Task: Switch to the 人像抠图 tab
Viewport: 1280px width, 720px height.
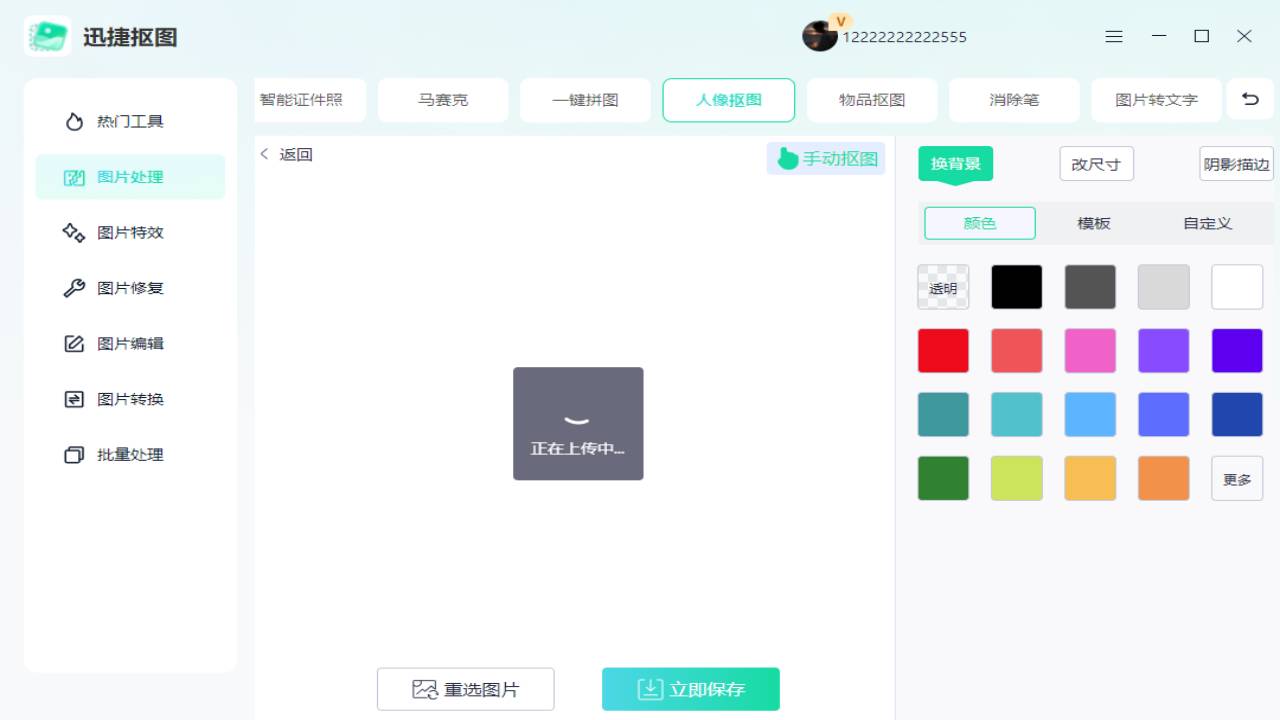Action: point(728,100)
